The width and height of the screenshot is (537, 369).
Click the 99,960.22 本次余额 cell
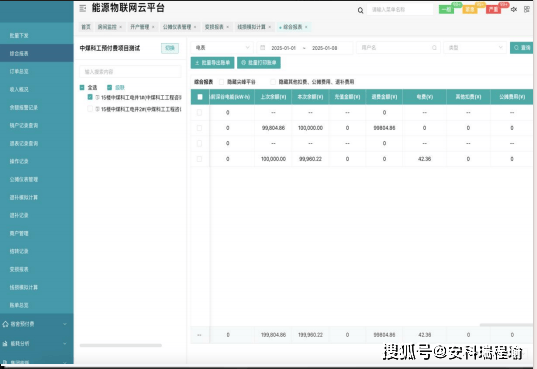[310, 159]
